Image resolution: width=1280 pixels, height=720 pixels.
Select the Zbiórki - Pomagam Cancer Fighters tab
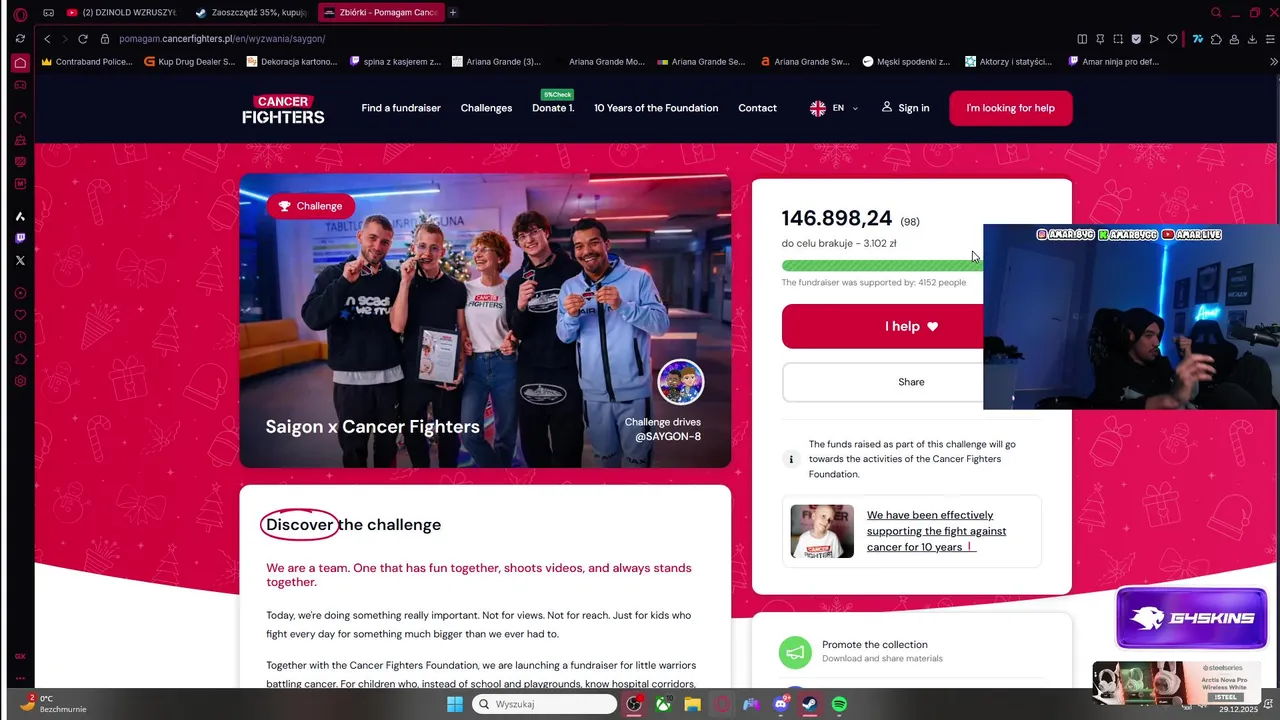(380, 13)
